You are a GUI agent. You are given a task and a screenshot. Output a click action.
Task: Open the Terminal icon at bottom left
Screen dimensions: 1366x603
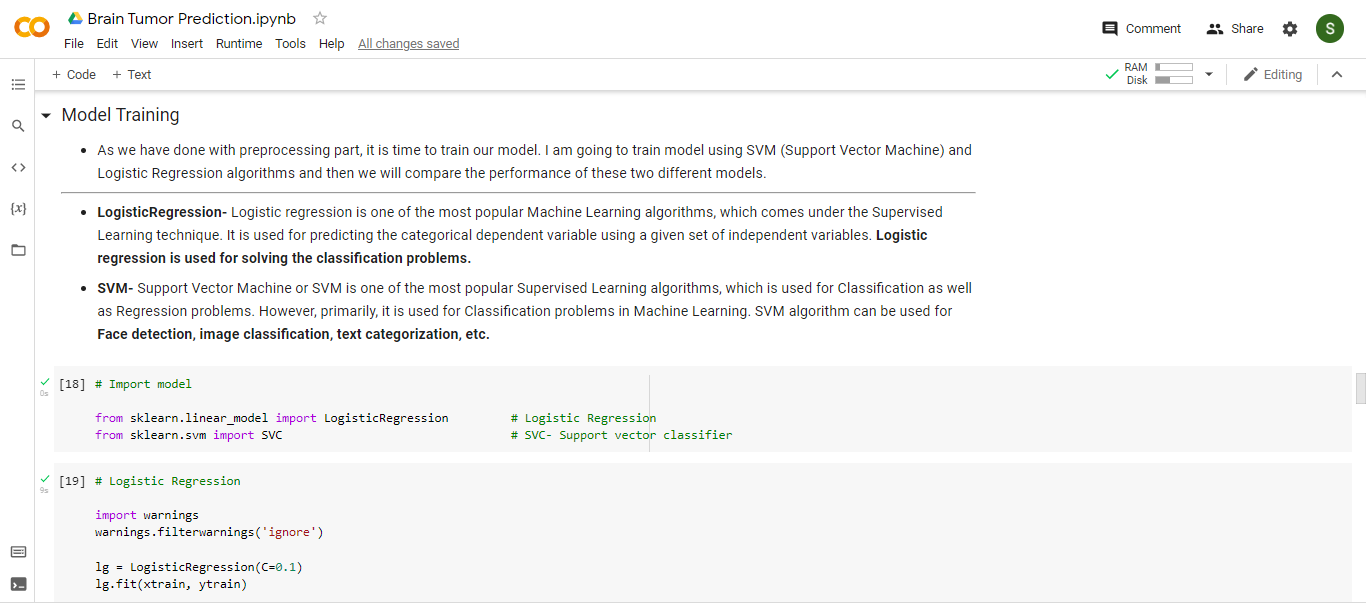(18, 584)
